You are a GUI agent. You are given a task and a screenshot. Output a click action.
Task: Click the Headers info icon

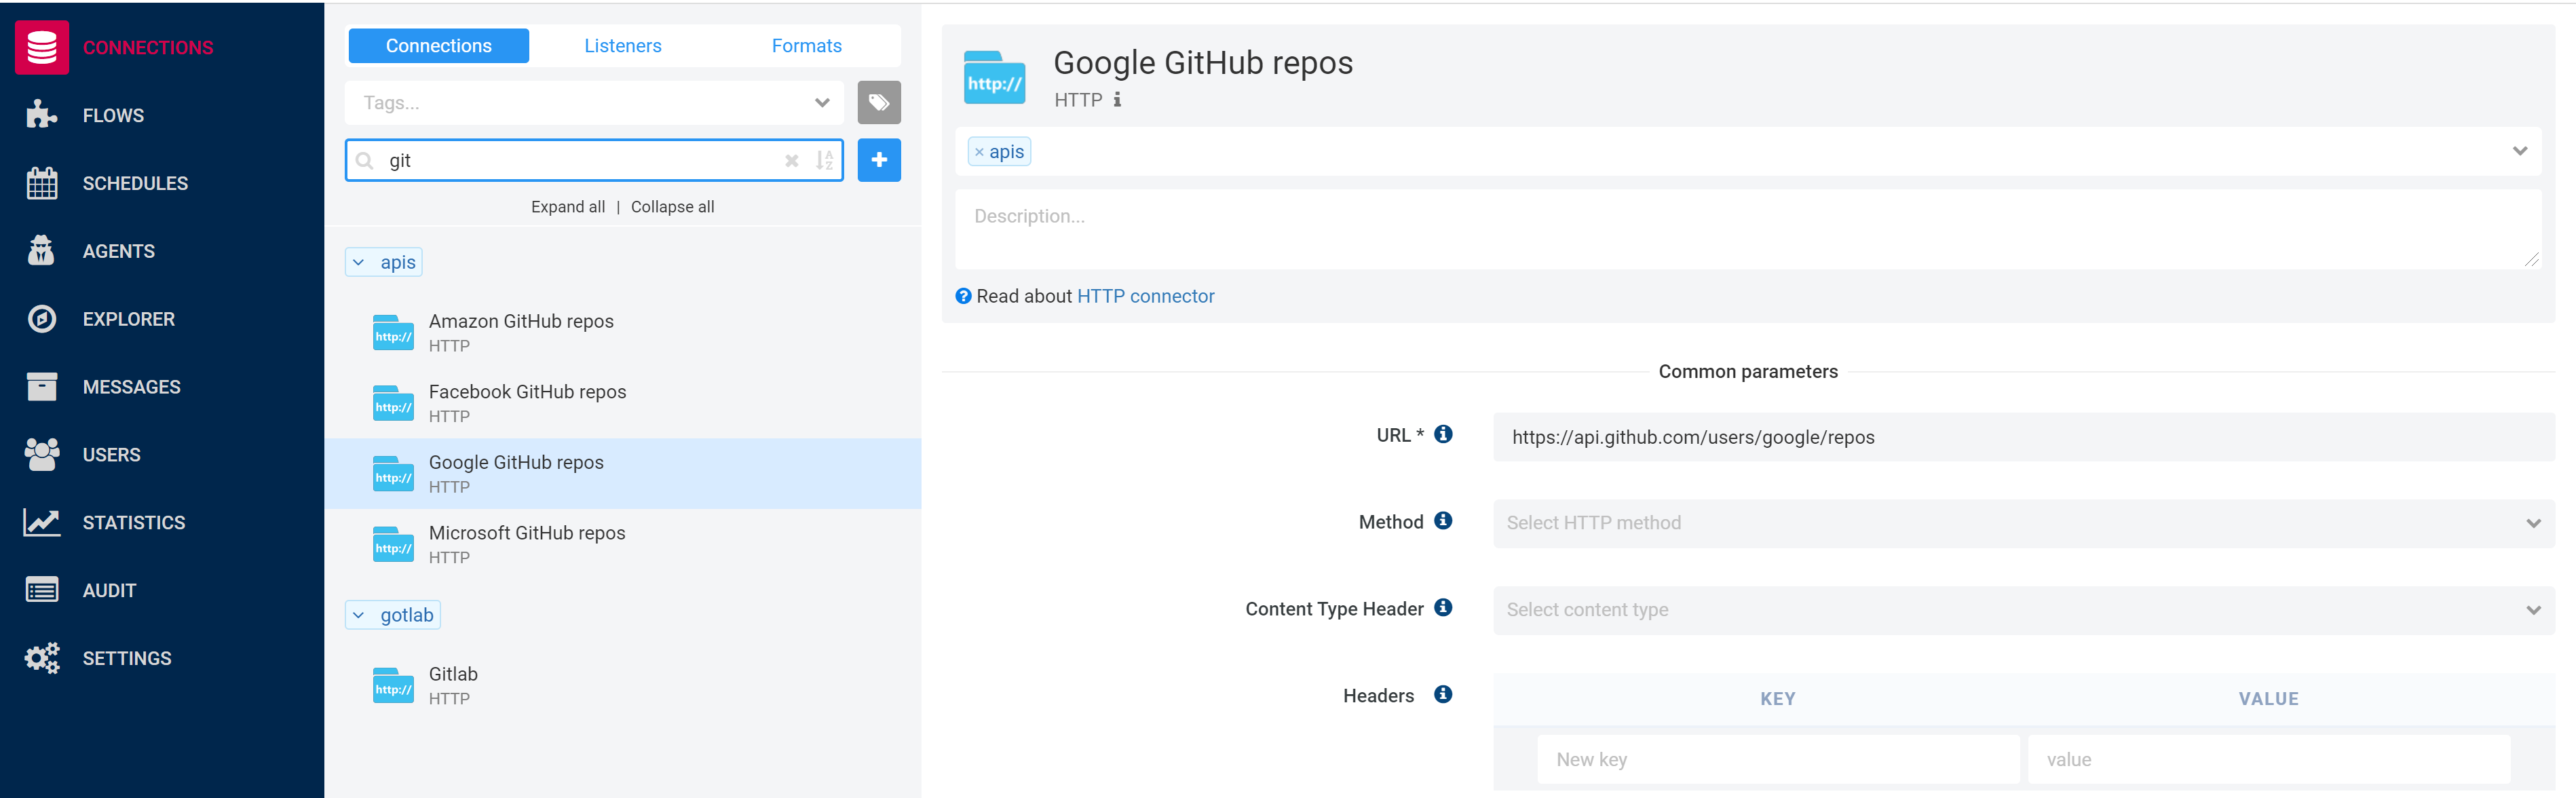click(1443, 695)
